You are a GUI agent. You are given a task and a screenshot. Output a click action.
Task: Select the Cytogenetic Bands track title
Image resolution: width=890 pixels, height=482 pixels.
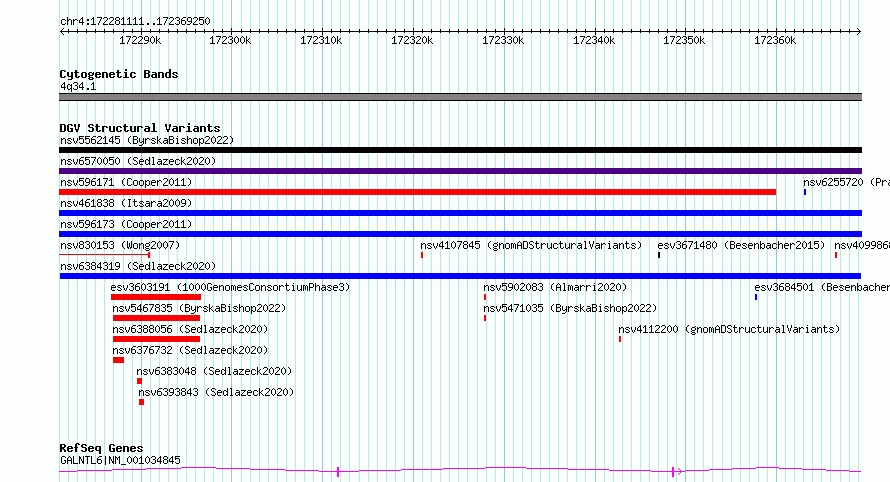point(119,74)
